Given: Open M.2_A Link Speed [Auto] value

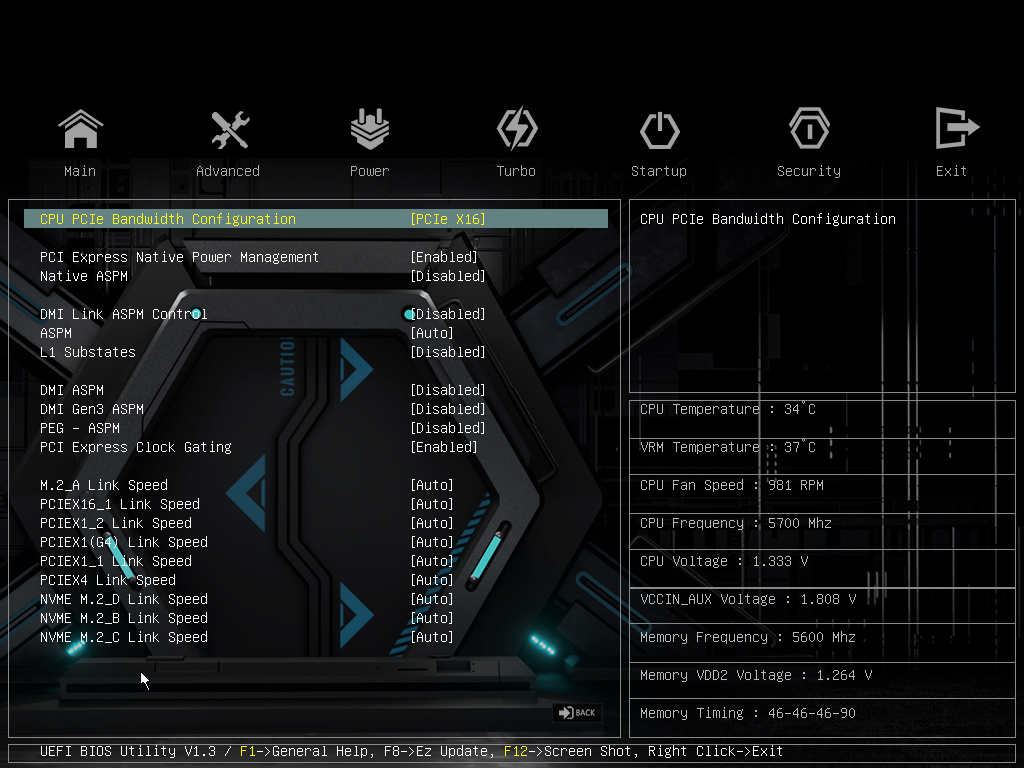Looking at the screenshot, I should coord(432,485).
